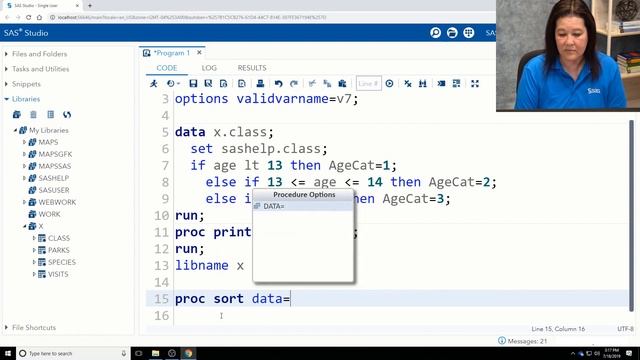Reload the browser page
Screen dimensions: 640x360
click(28, 18)
